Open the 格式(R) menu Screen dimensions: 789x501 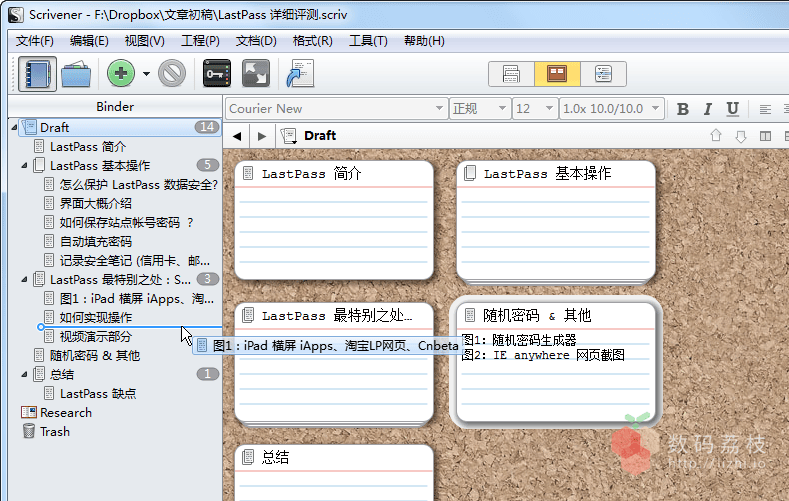(312, 41)
